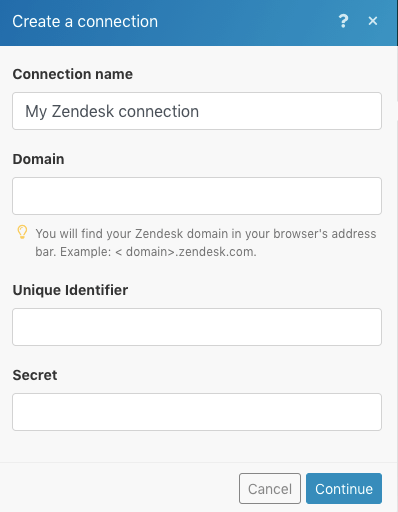Viewport: 398px width, 512px height.
Task: Focus the Connection name input field
Action: (197, 111)
